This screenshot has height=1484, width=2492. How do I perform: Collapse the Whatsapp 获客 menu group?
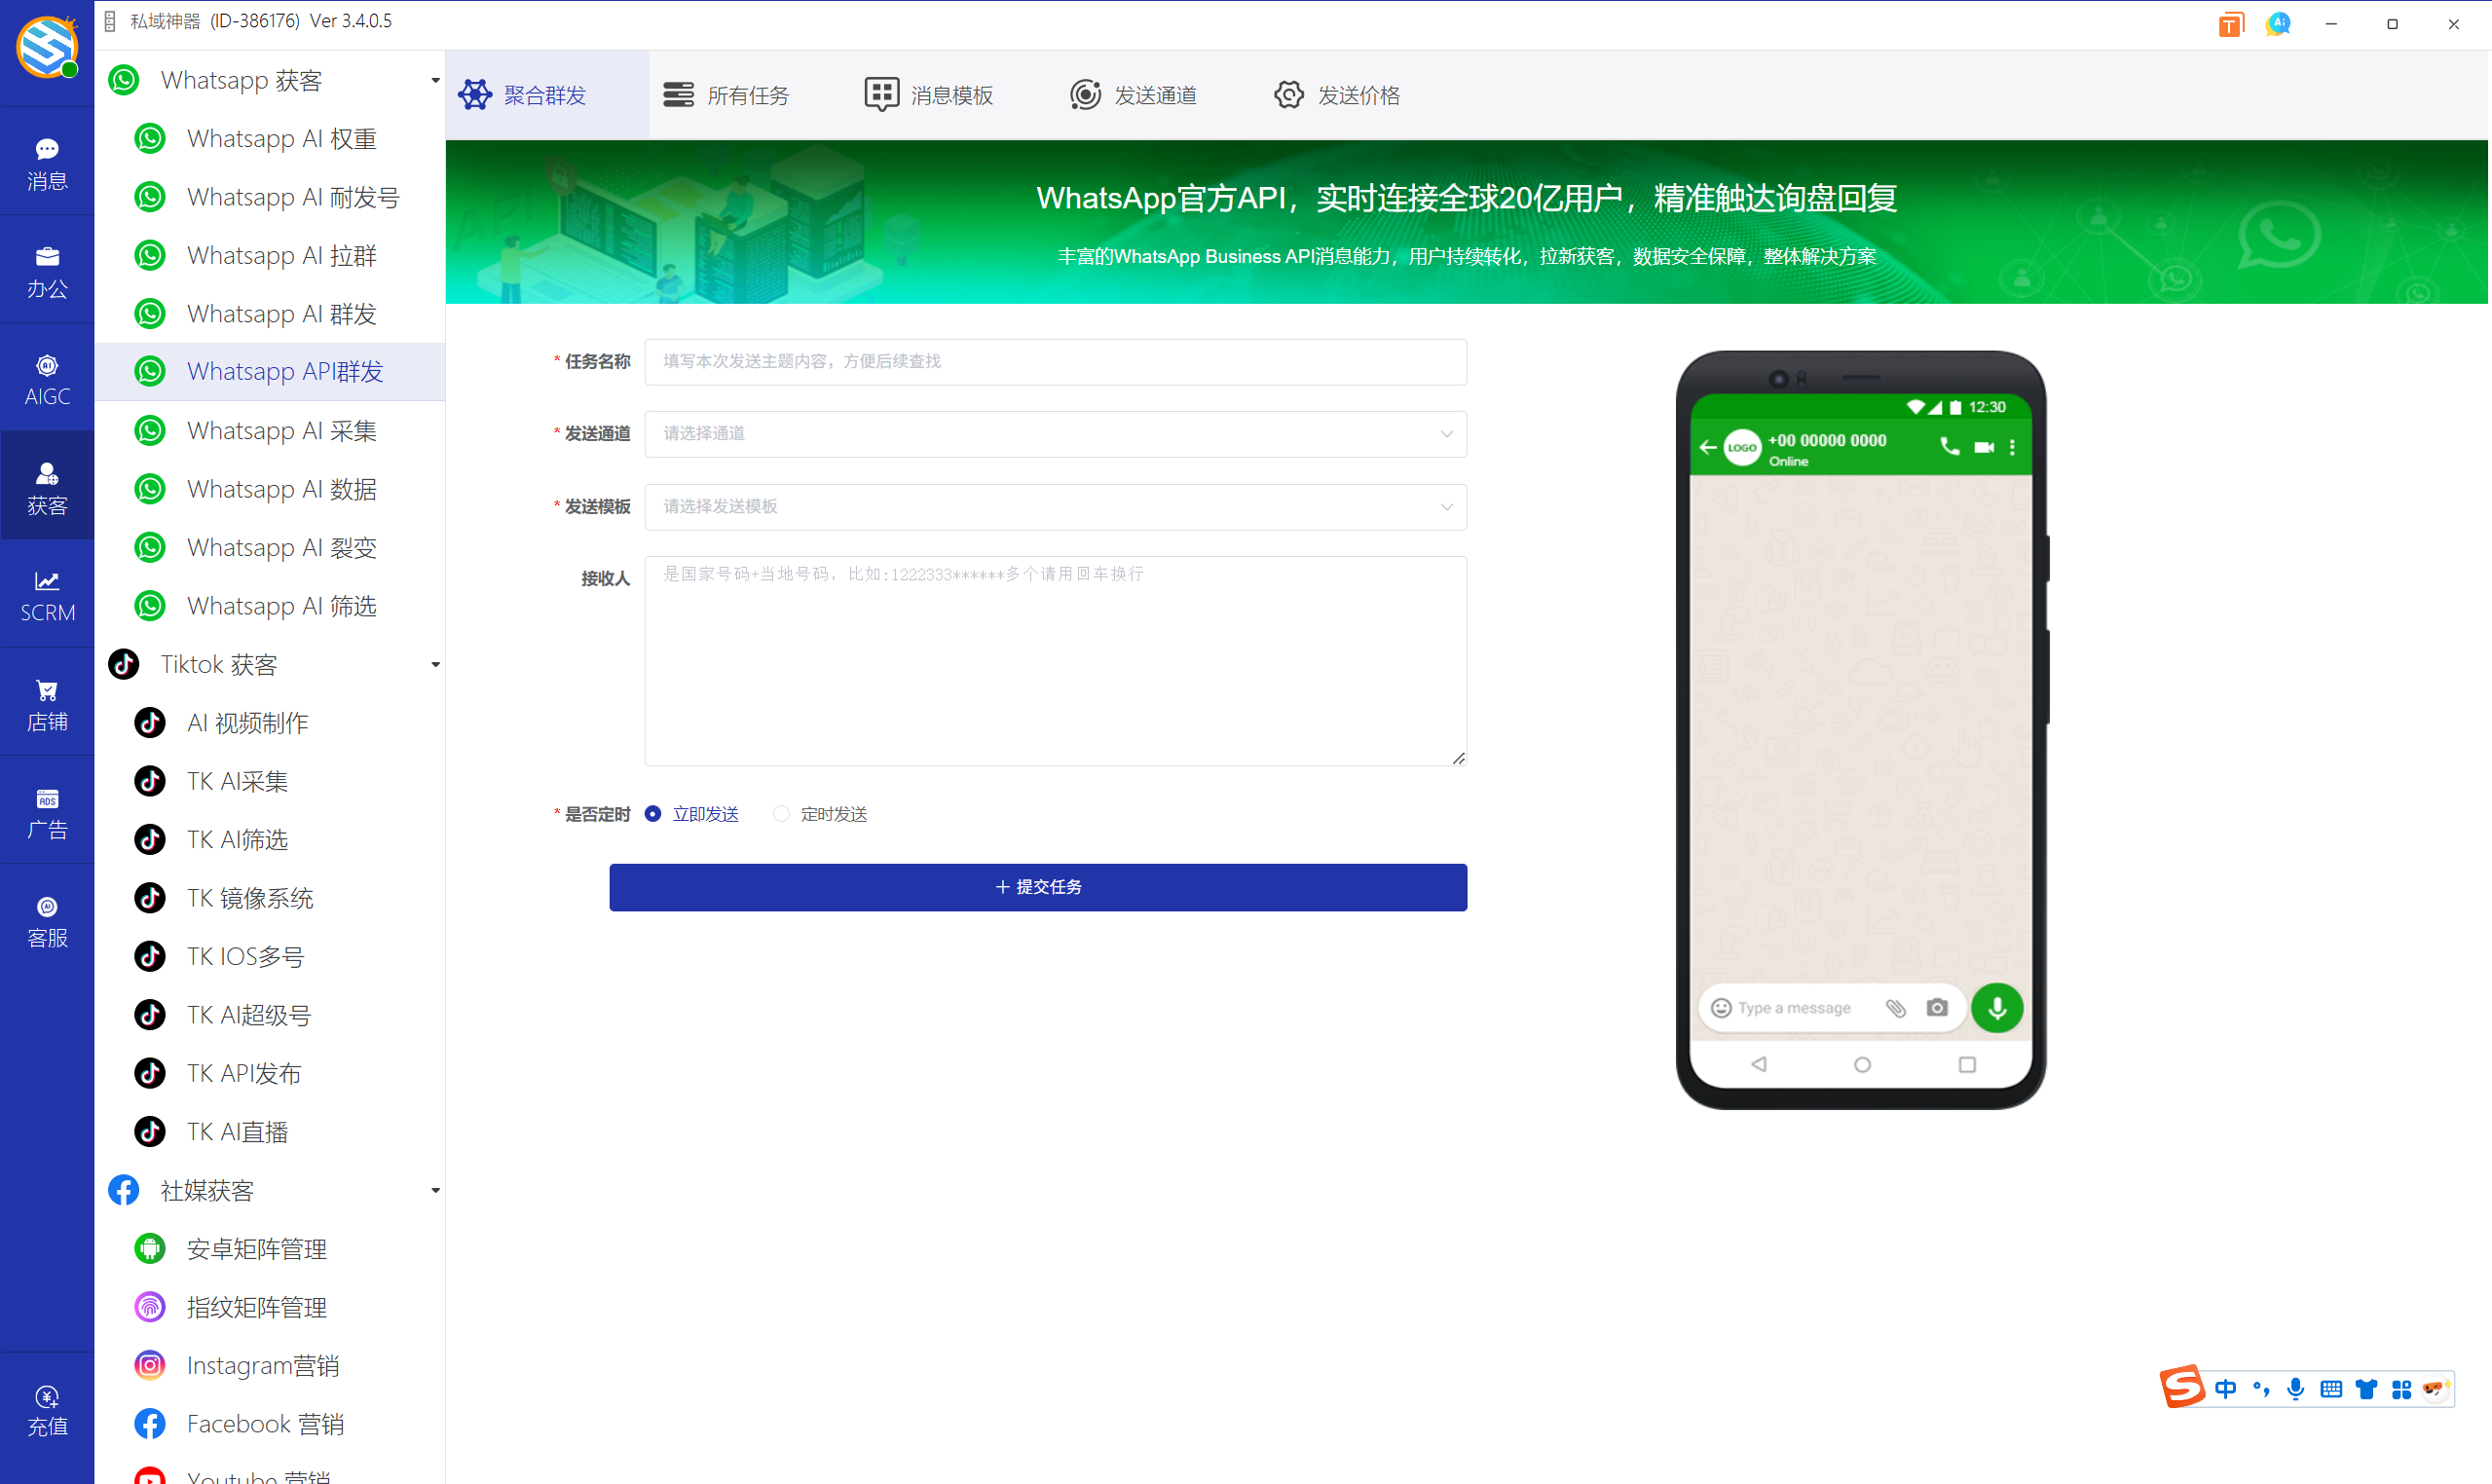[x=434, y=80]
